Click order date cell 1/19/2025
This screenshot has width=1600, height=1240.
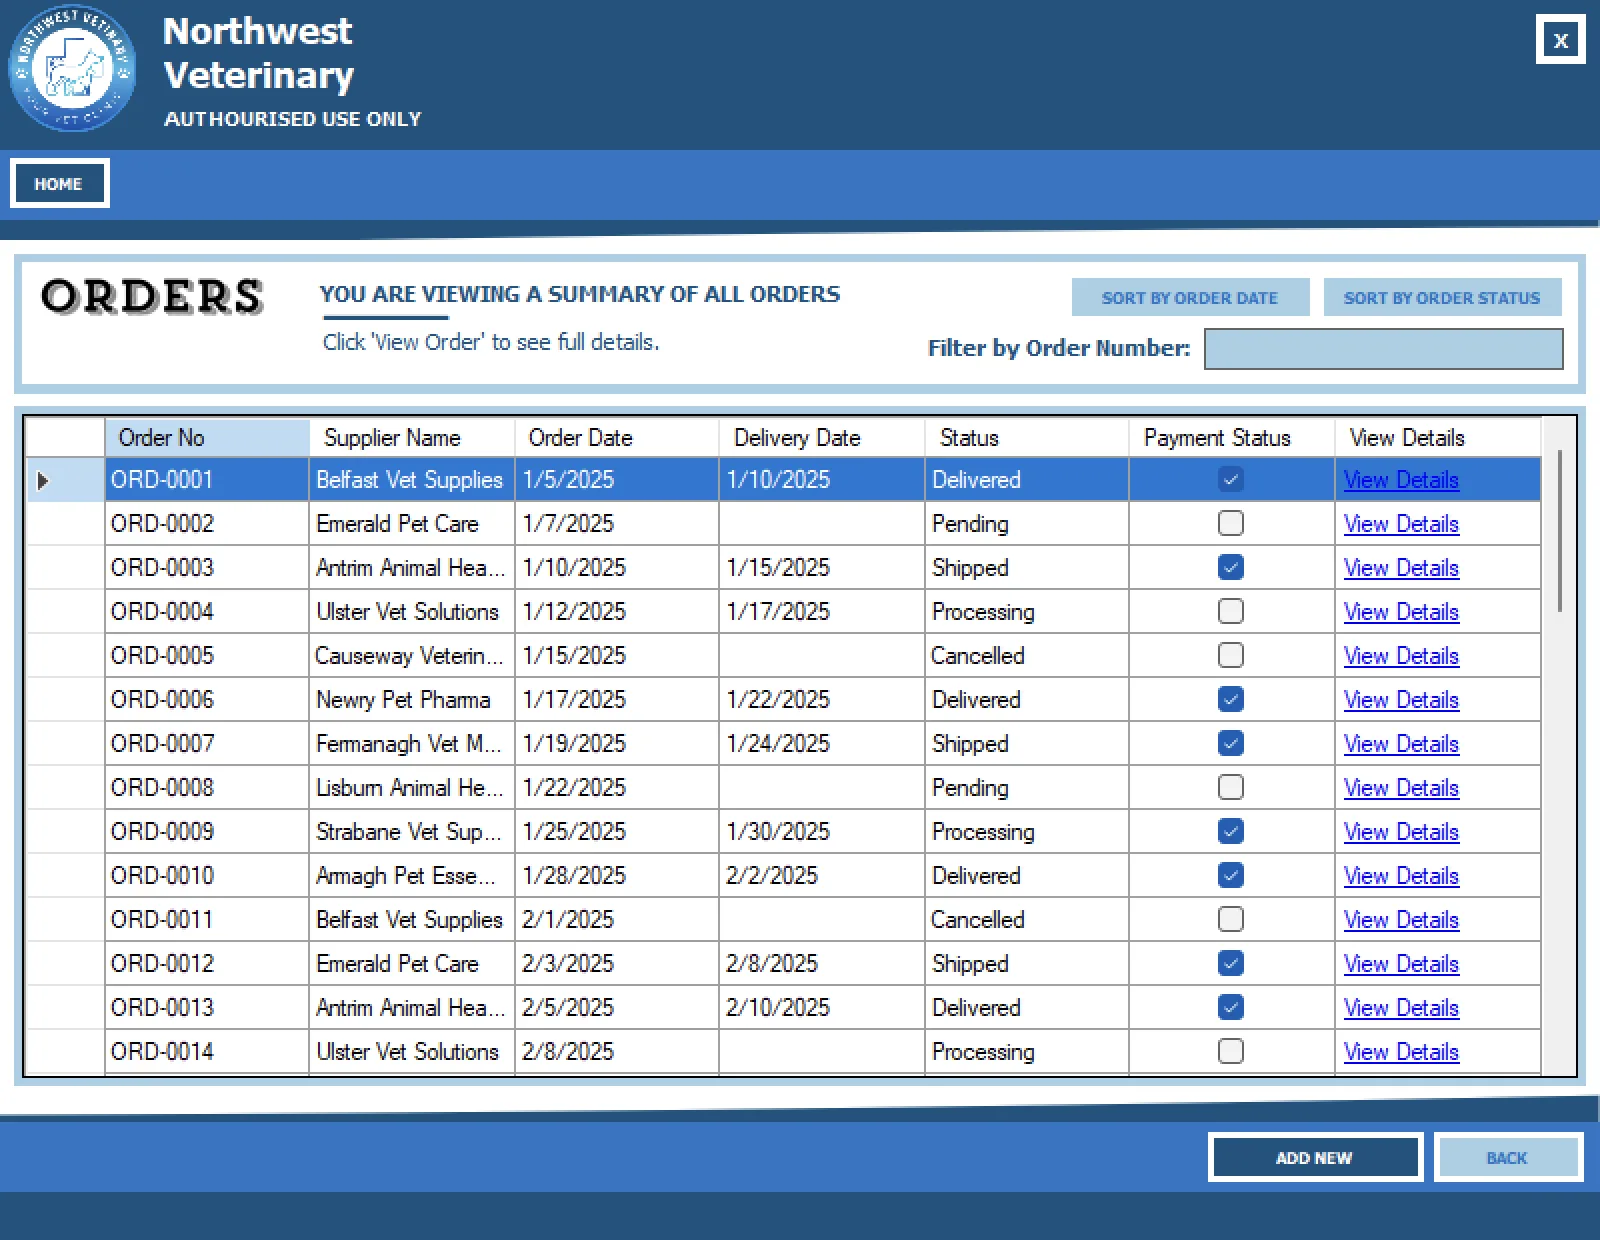[617, 744]
